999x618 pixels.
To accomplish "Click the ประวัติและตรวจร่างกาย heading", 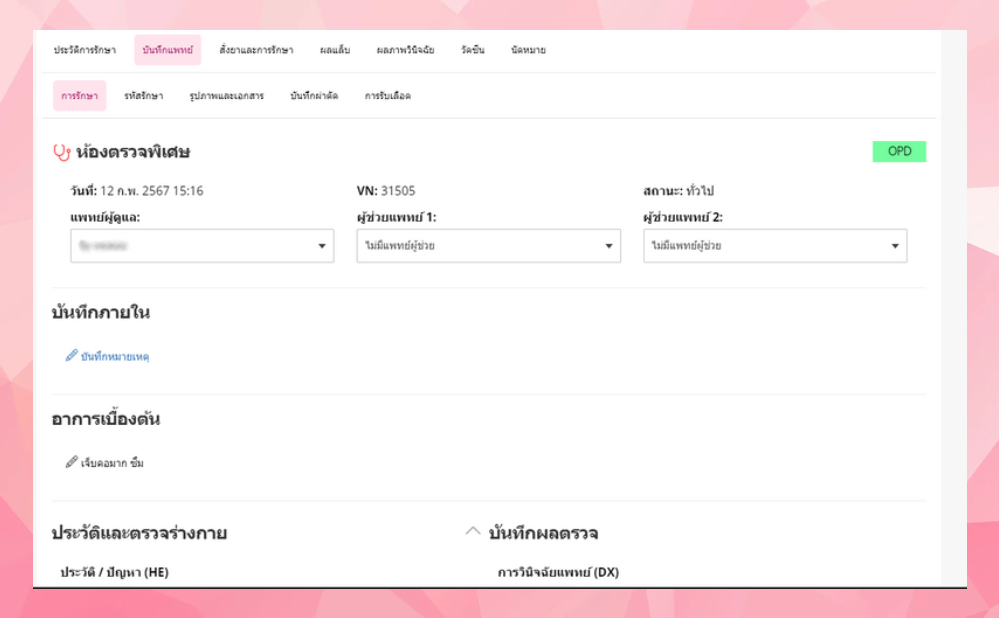I will (x=139, y=533).
